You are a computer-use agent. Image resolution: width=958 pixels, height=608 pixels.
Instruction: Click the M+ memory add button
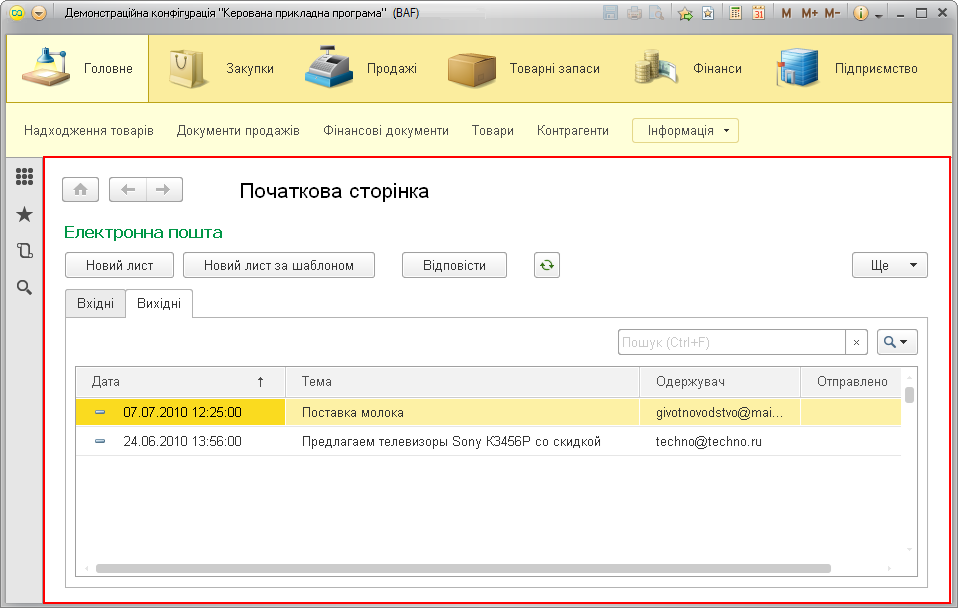point(809,13)
